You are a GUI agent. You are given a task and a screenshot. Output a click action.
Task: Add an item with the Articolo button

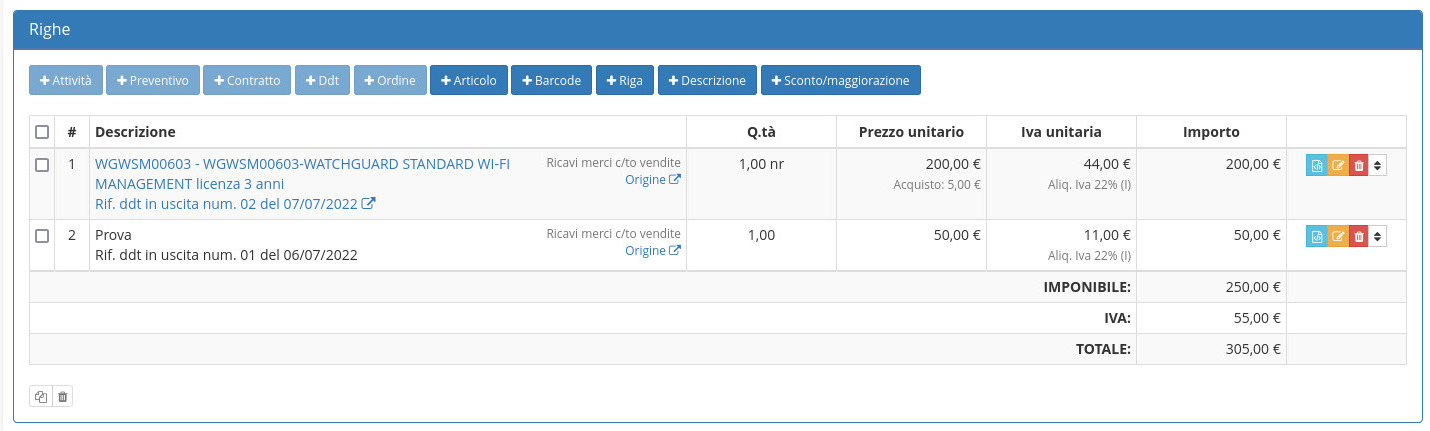click(x=469, y=81)
